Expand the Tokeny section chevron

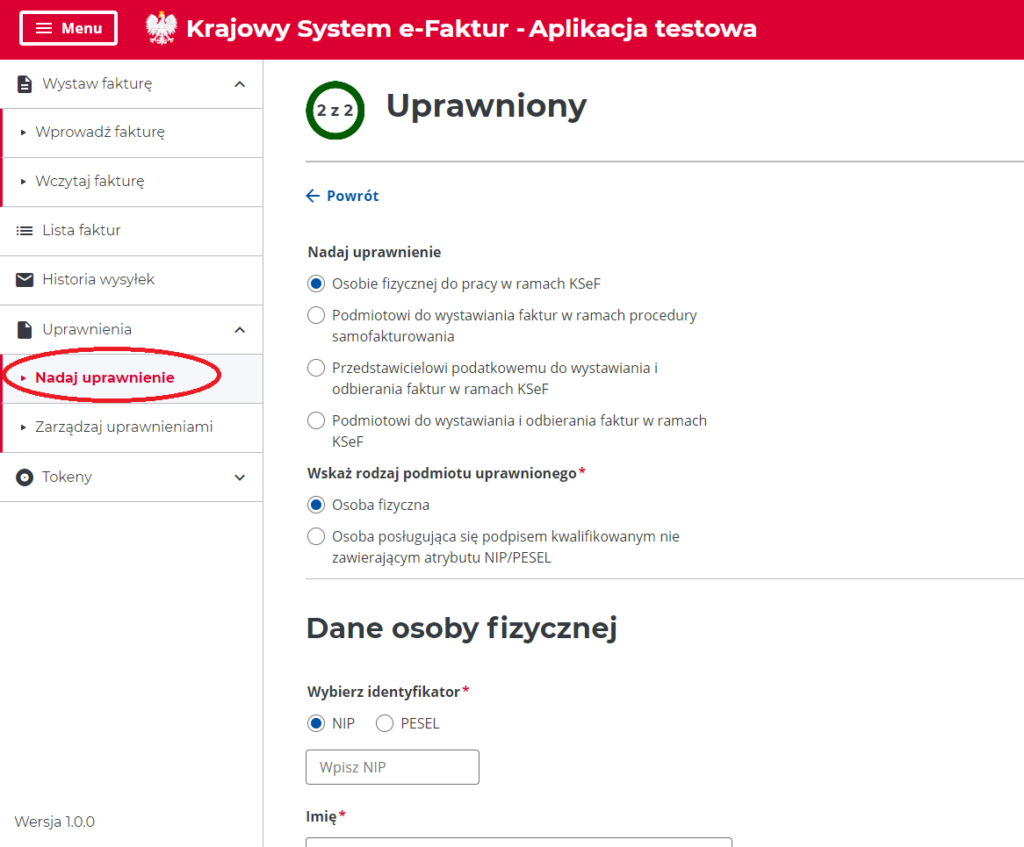[x=240, y=477]
